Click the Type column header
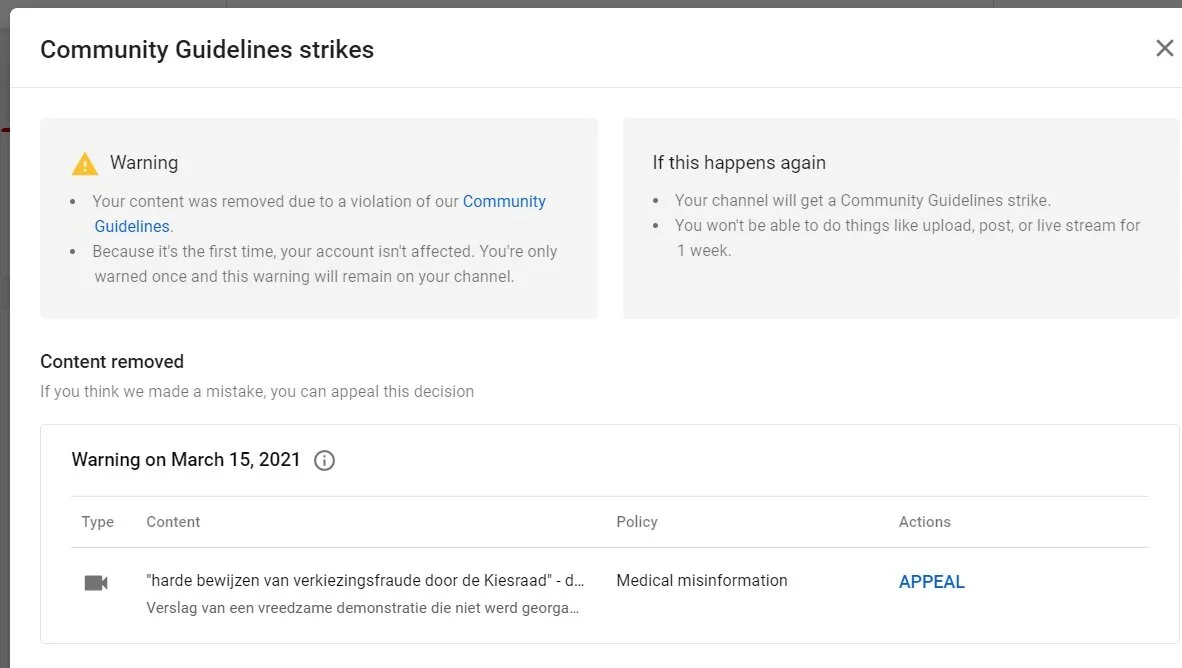The image size is (1182, 668). (98, 522)
